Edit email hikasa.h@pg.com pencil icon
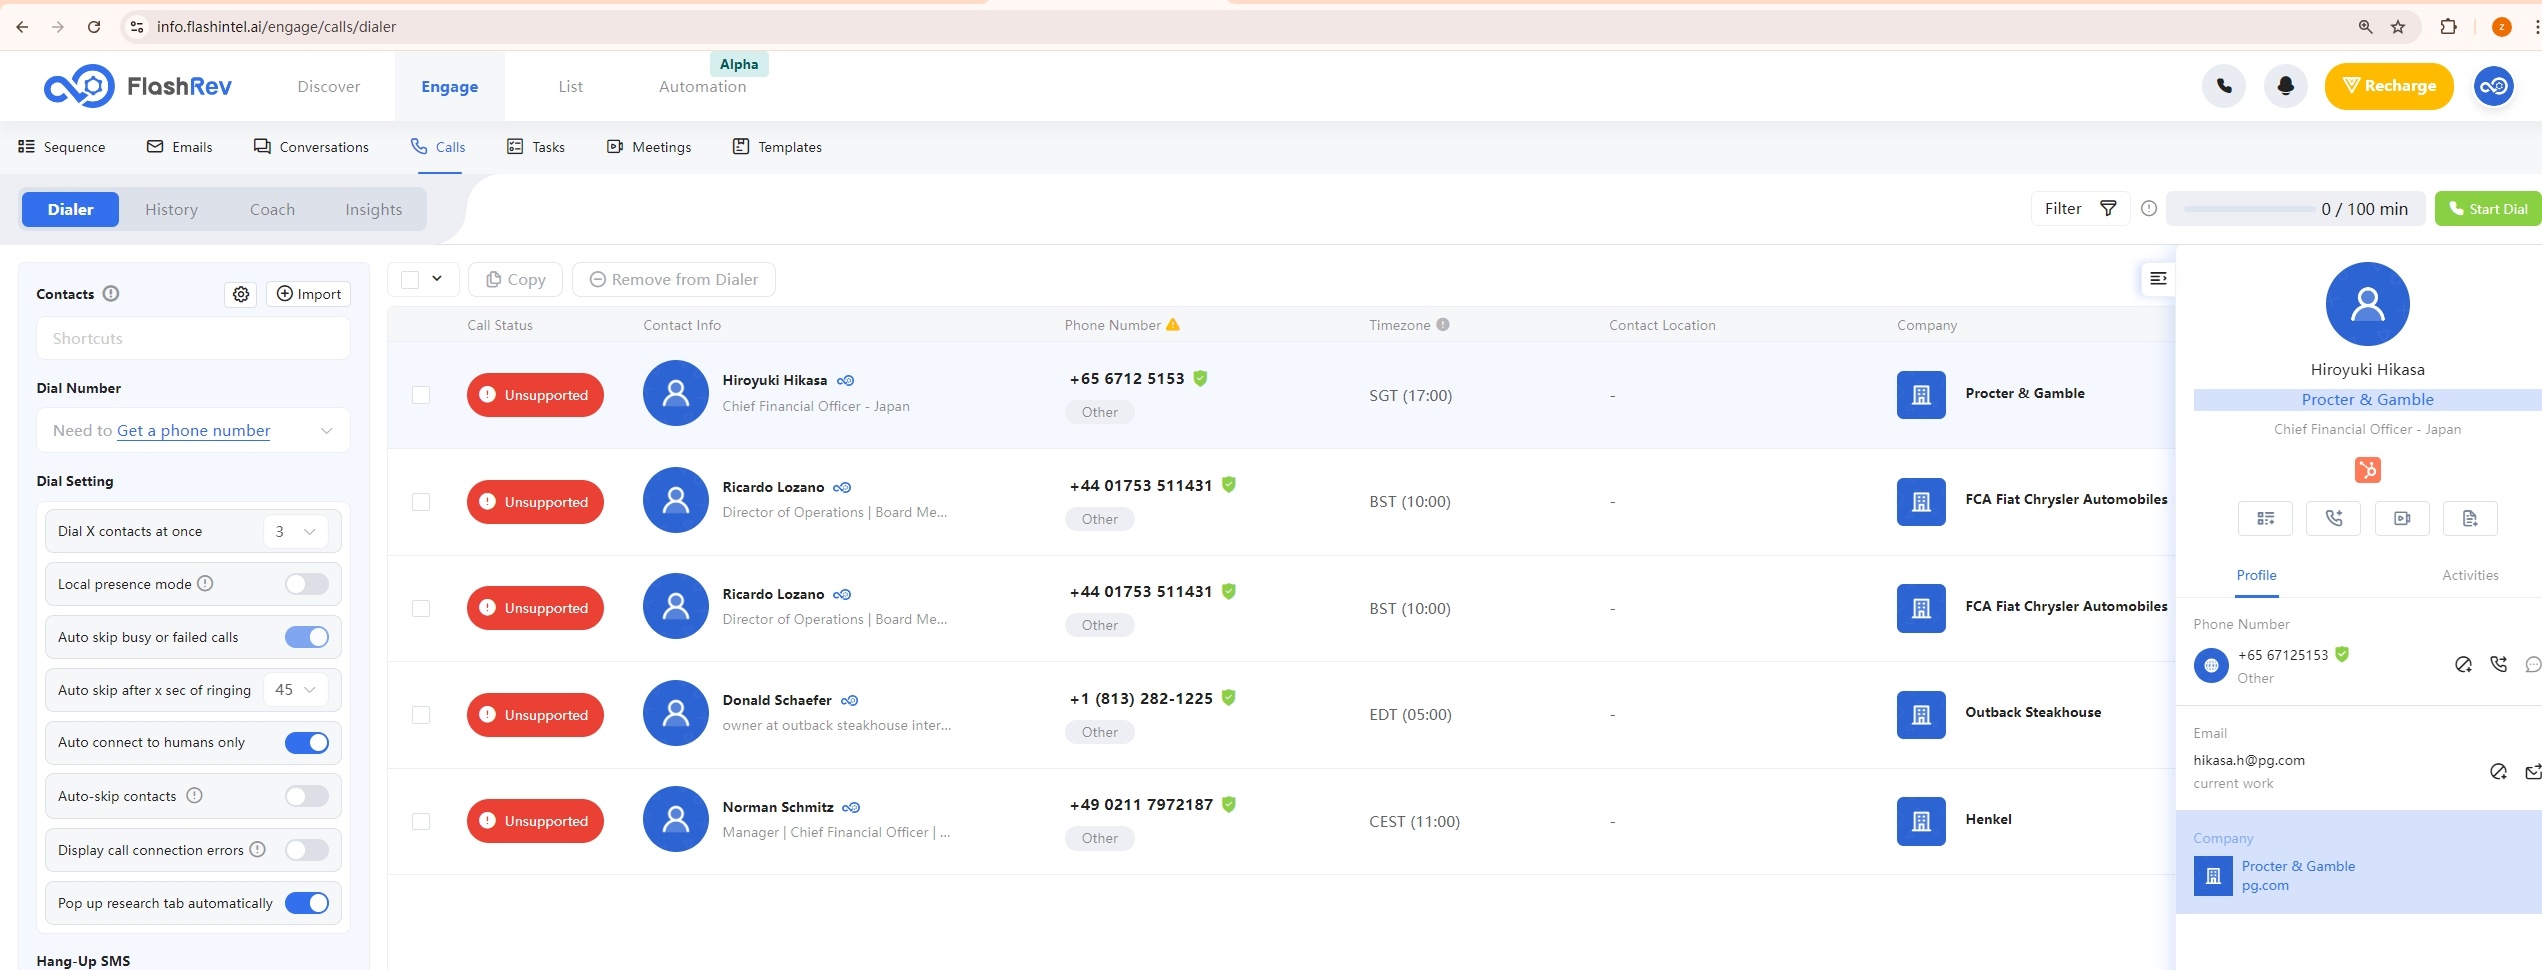The height and width of the screenshot is (970, 2542). (x=2498, y=771)
